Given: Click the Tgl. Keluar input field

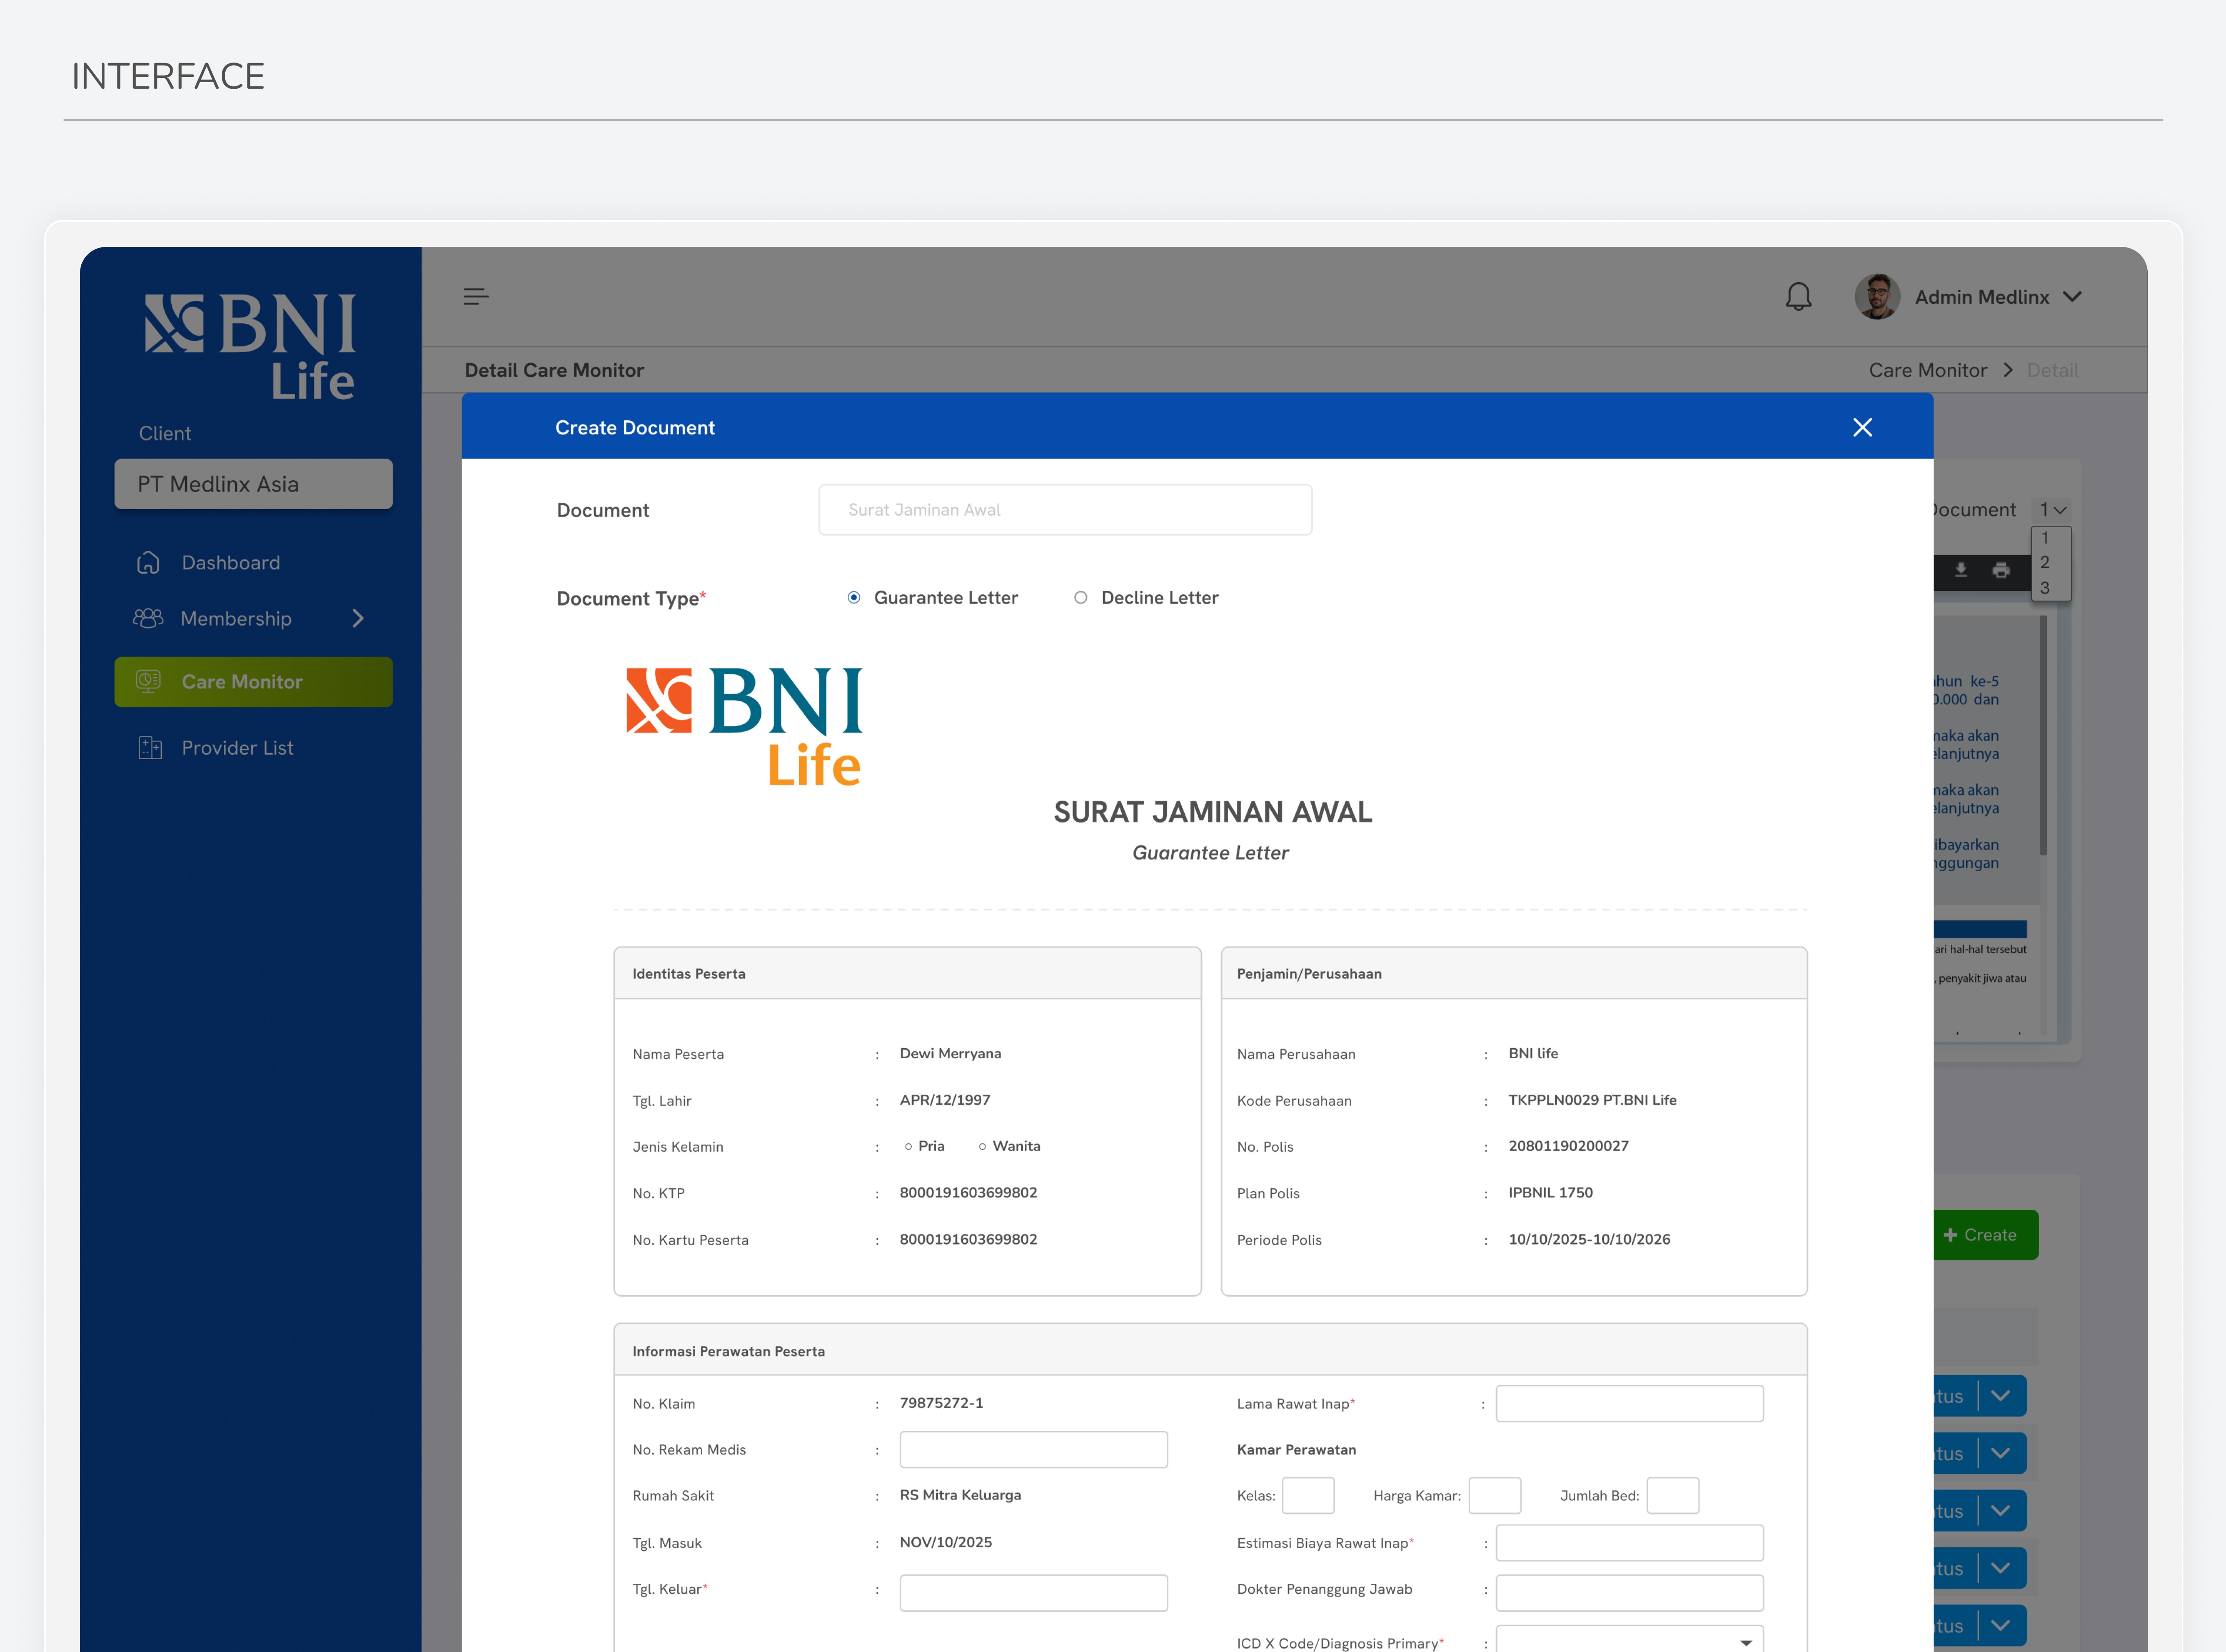Looking at the screenshot, I should coord(1033,1593).
